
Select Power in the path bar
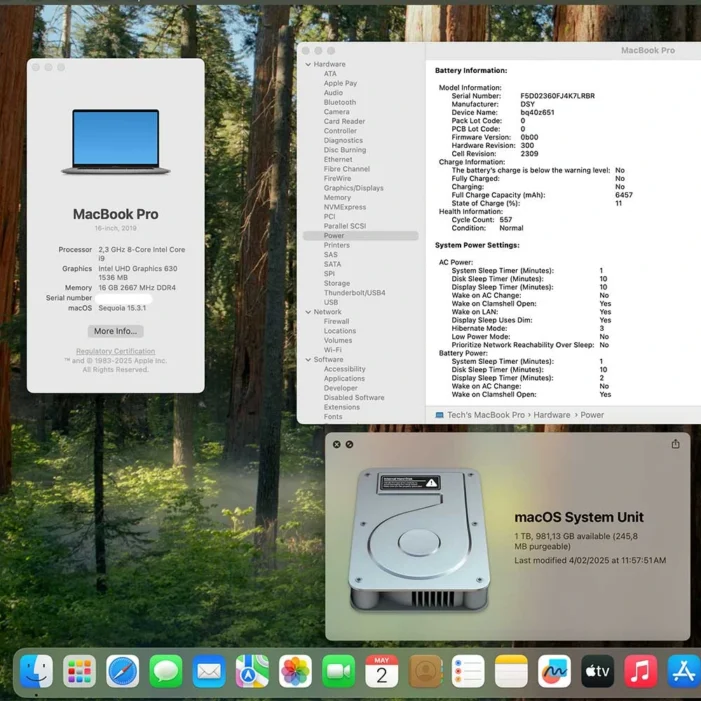[x=592, y=415]
